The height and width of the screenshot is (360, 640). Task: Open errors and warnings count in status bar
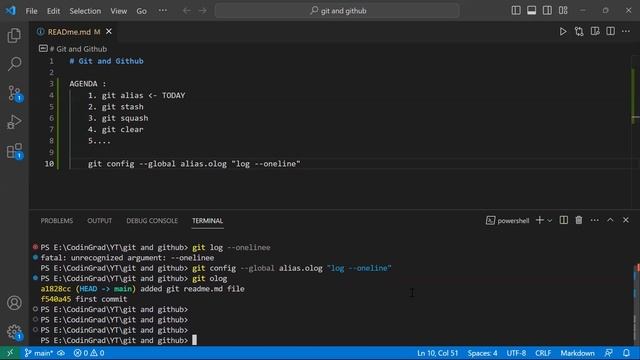tap(89, 353)
